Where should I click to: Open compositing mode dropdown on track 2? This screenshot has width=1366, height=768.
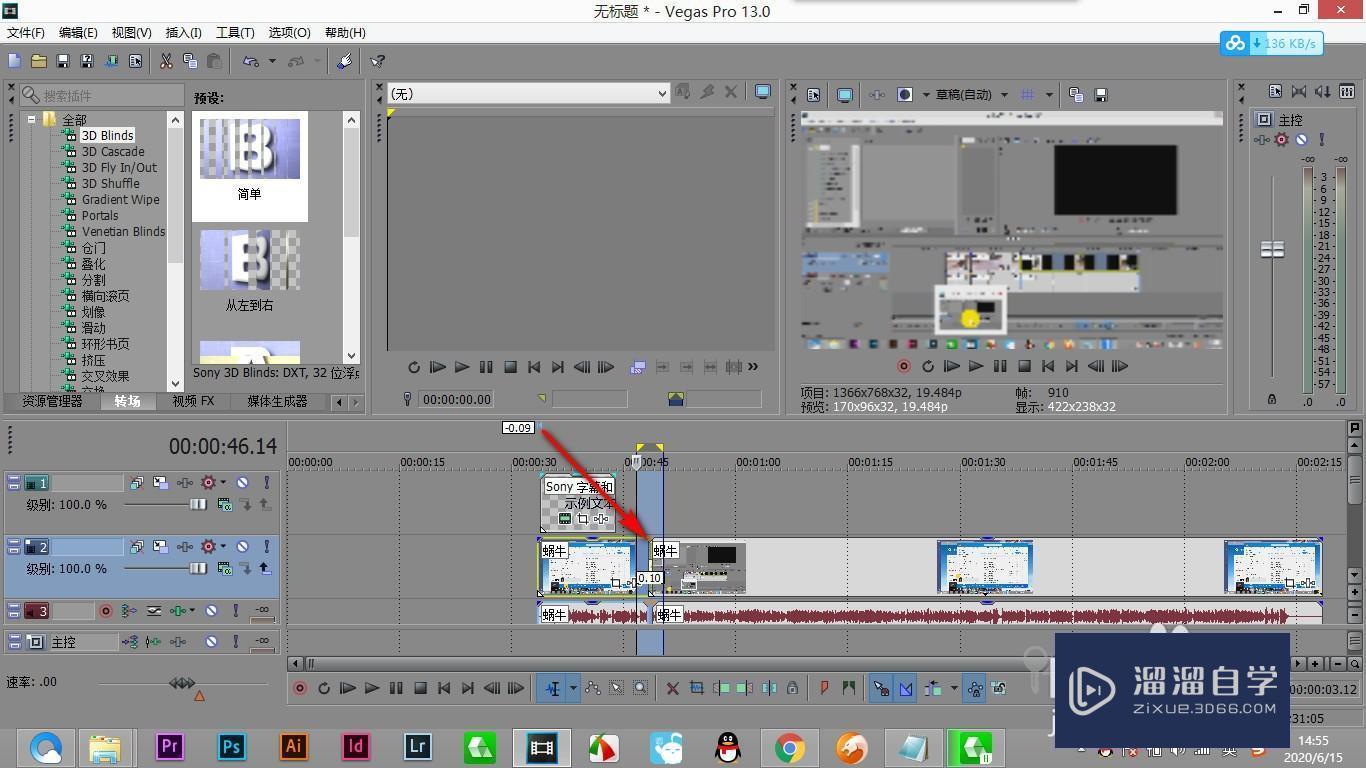(x=224, y=568)
